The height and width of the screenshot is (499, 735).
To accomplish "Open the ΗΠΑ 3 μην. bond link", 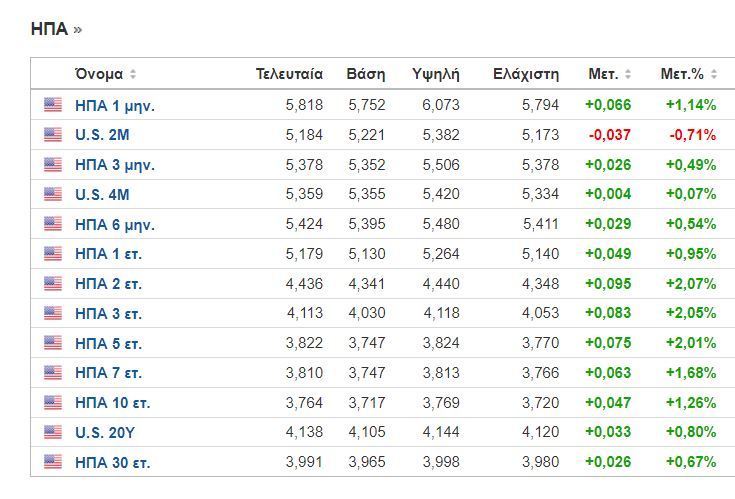I will 114,165.
